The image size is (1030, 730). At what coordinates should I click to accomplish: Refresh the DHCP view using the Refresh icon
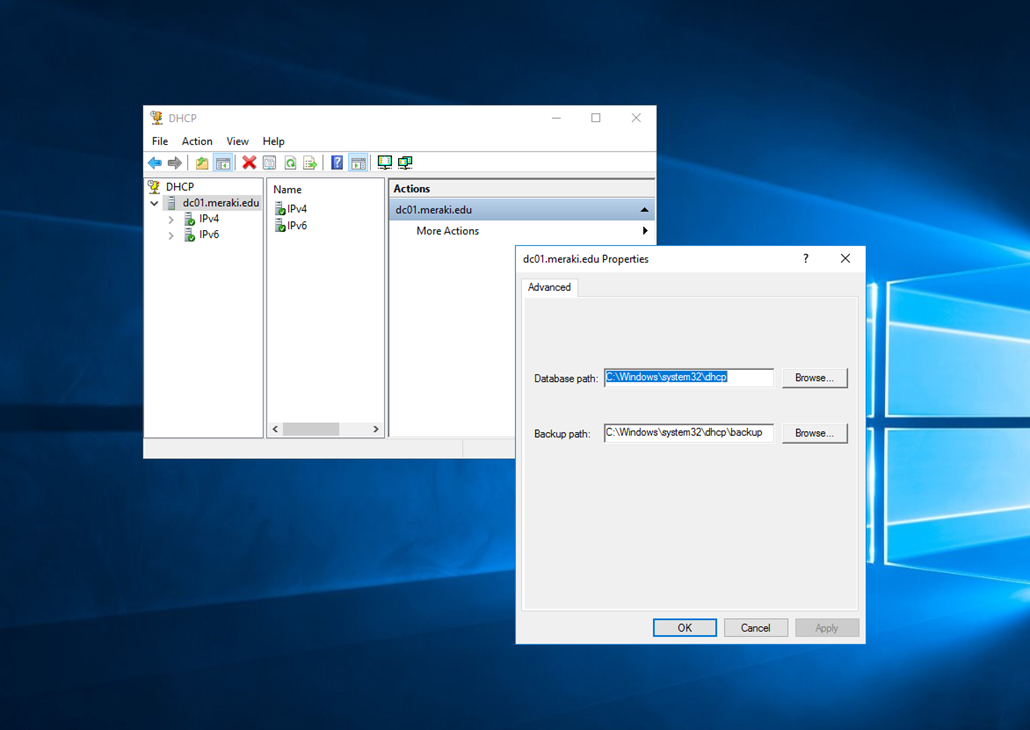coord(290,162)
